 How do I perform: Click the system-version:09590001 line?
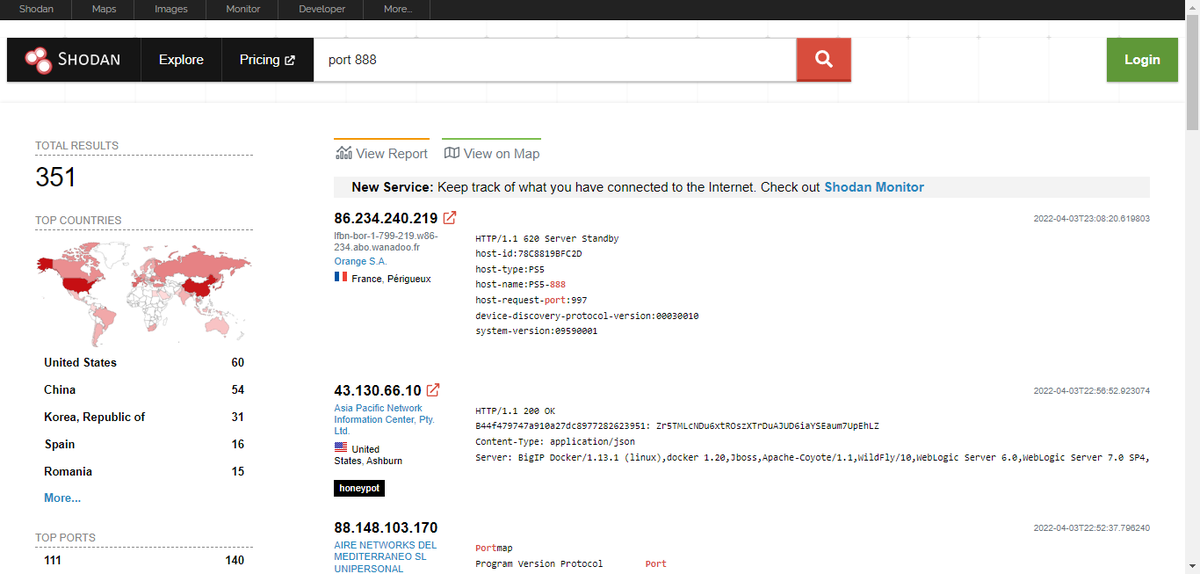[x=536, y=331]
